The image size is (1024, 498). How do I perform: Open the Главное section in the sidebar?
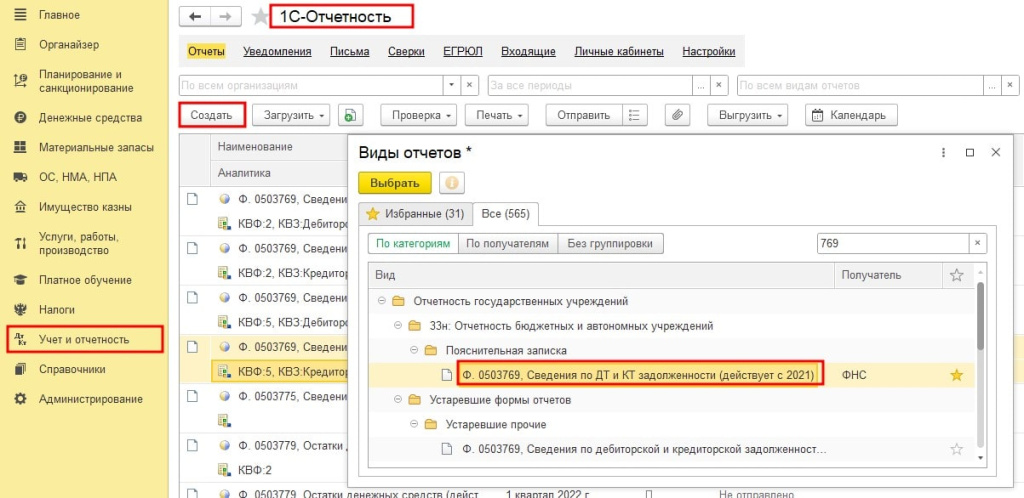pyautogui.click(x=59, y=14)
